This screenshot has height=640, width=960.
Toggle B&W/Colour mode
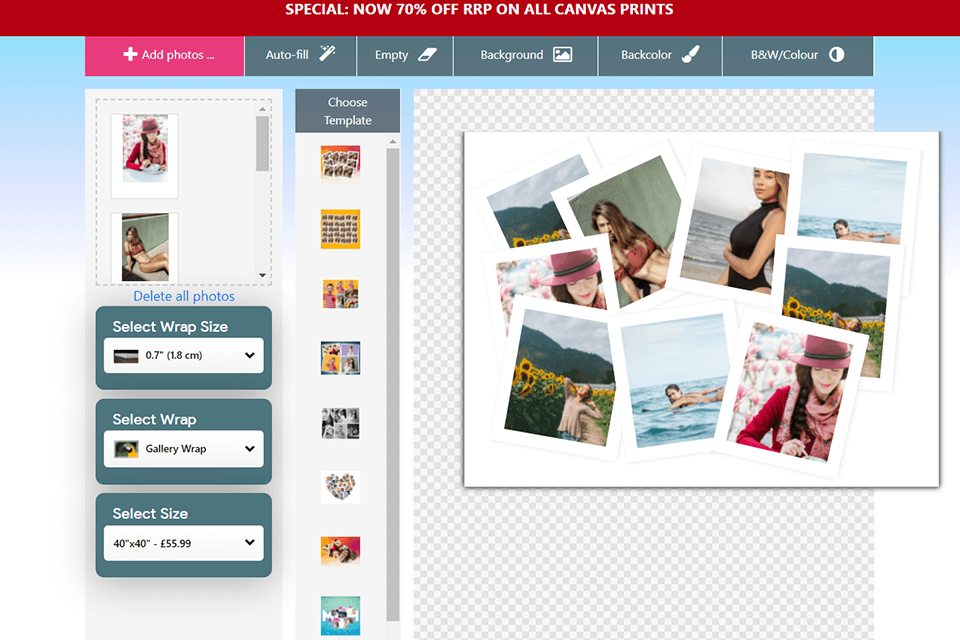tap(798, 56)
